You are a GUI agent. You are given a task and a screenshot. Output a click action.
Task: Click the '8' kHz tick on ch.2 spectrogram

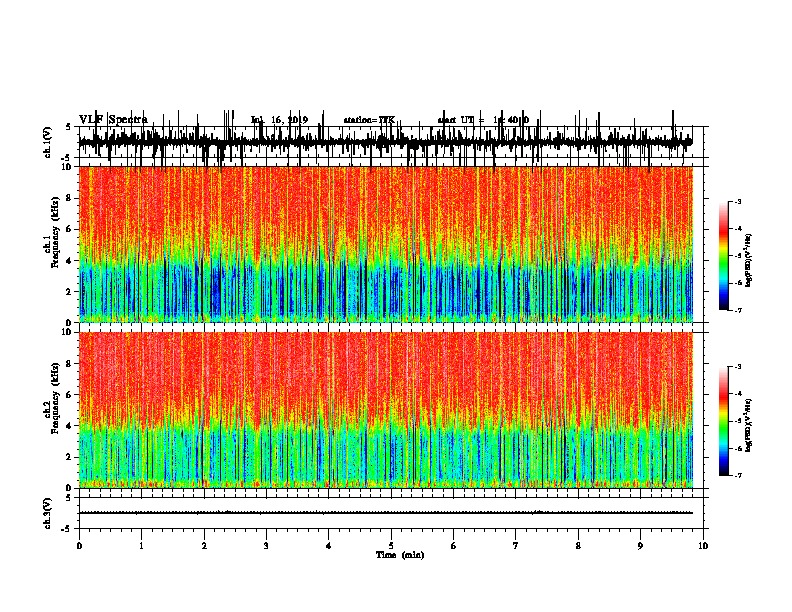70,364
